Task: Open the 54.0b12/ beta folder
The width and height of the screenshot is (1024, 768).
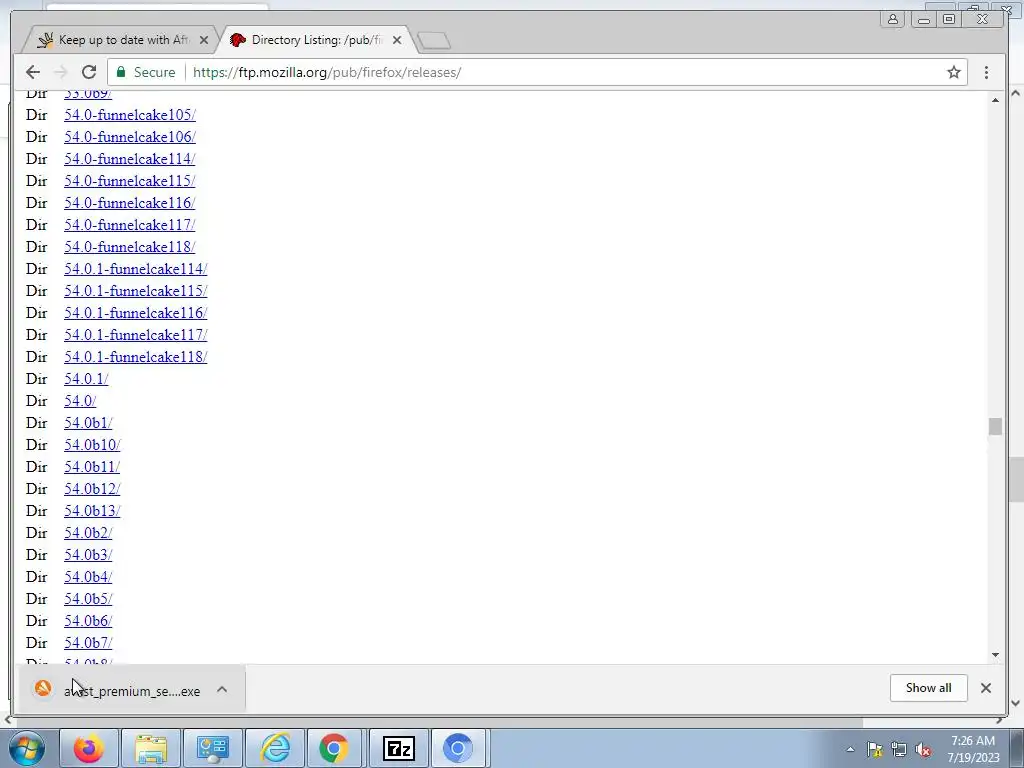Action: [x=92, y=489]
